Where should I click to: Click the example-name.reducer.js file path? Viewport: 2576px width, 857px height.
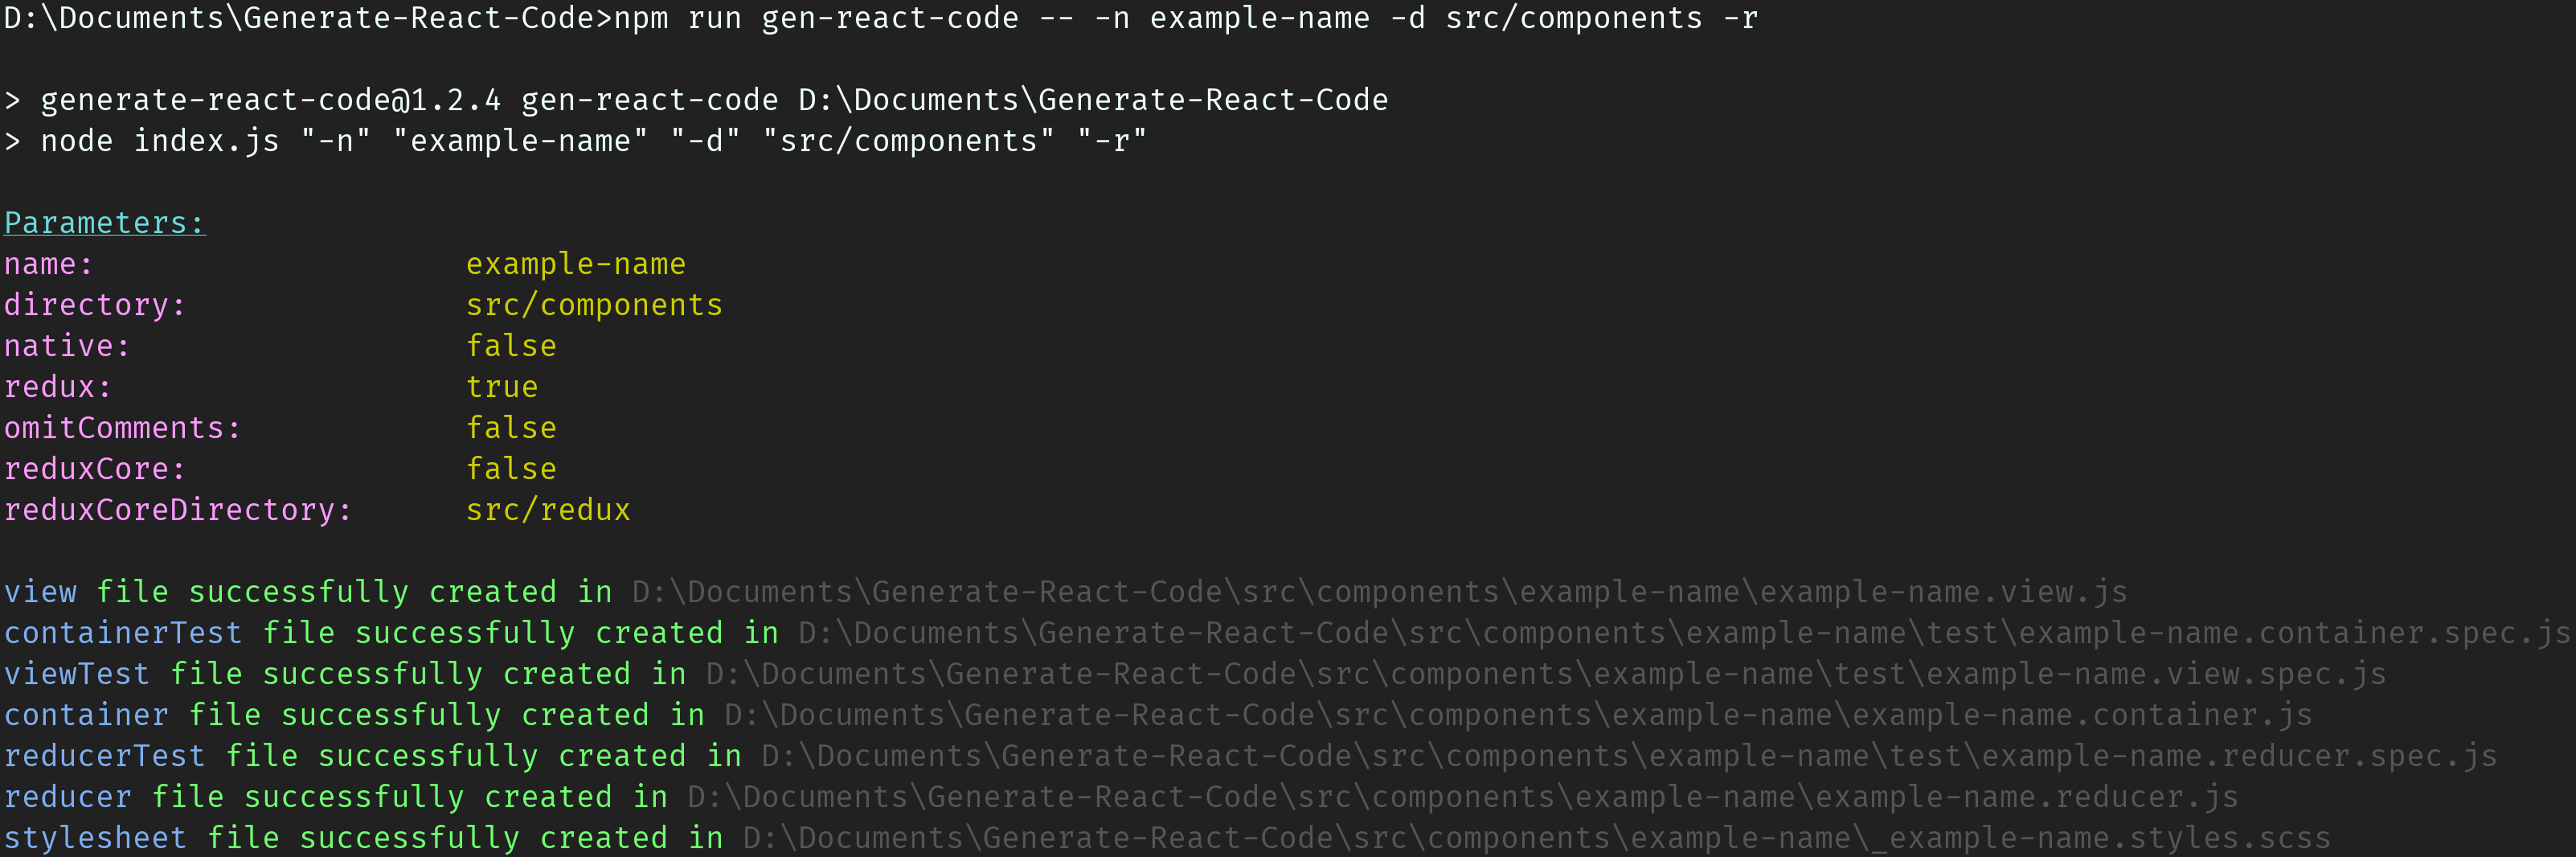point(1462,797)
